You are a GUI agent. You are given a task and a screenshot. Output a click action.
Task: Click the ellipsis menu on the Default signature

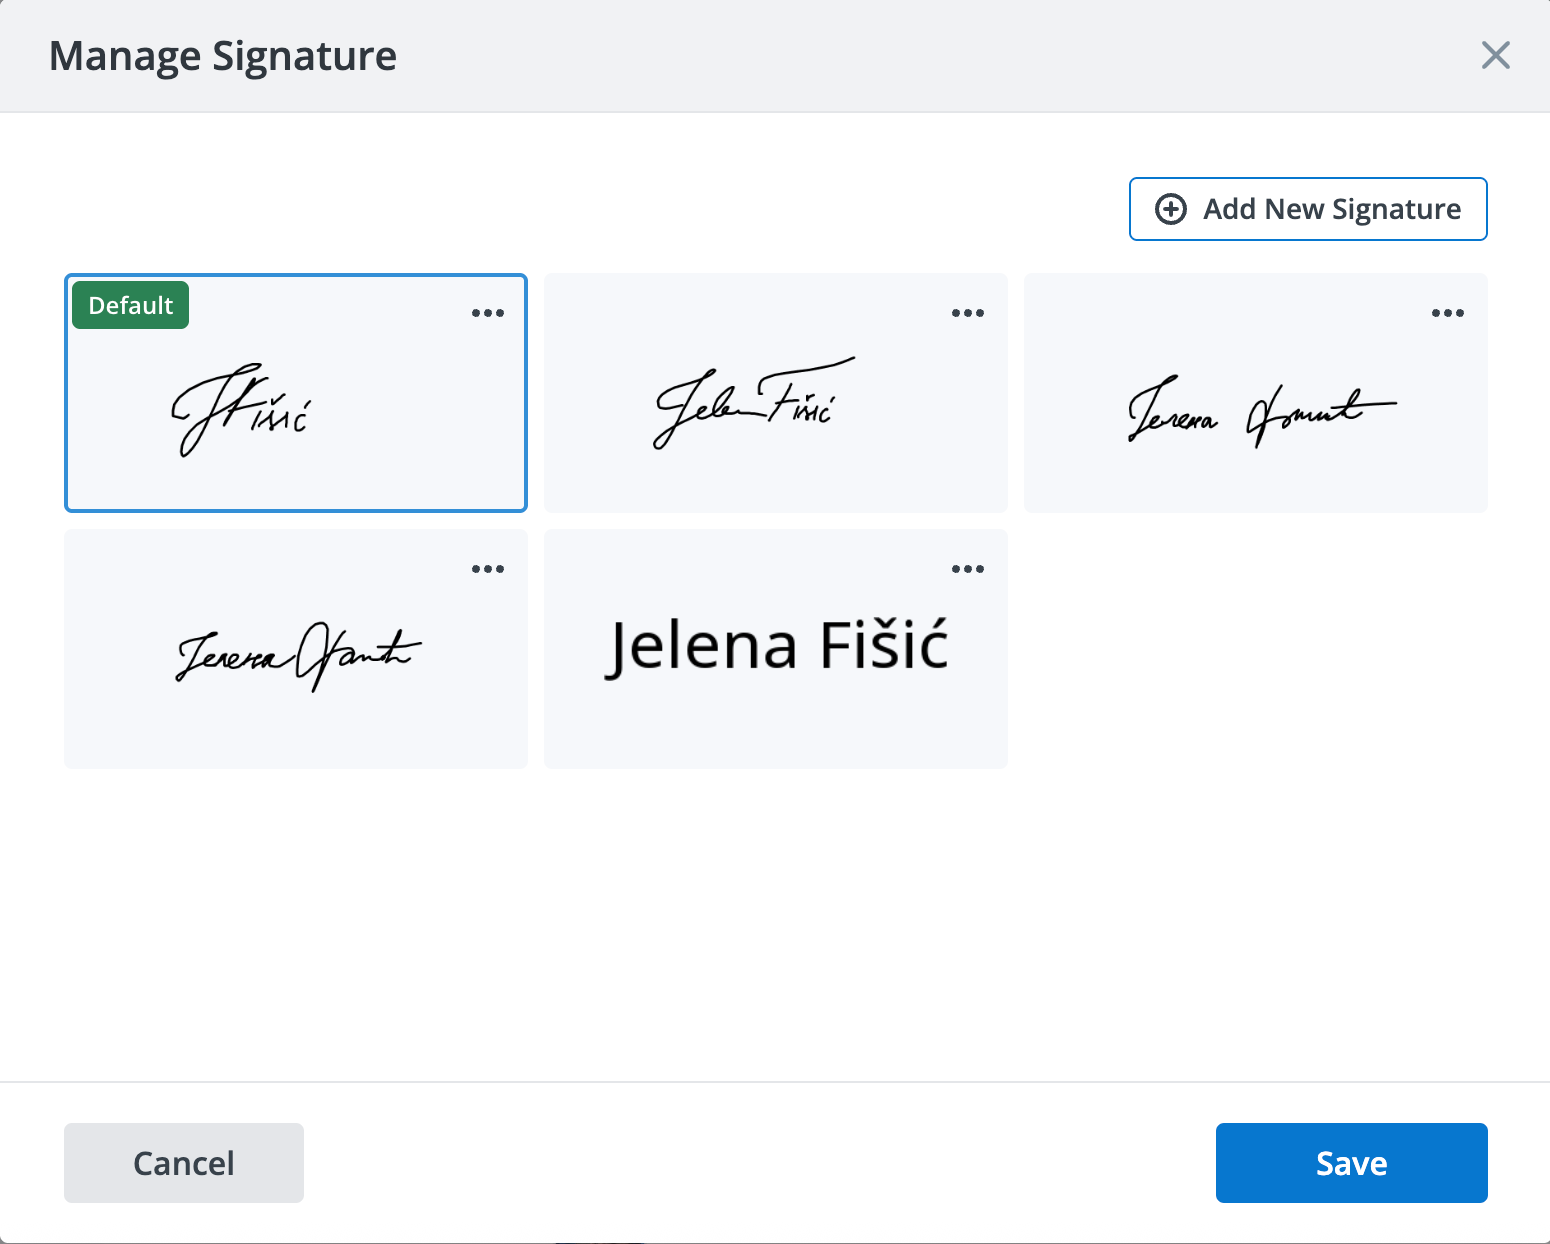[487, 313]
